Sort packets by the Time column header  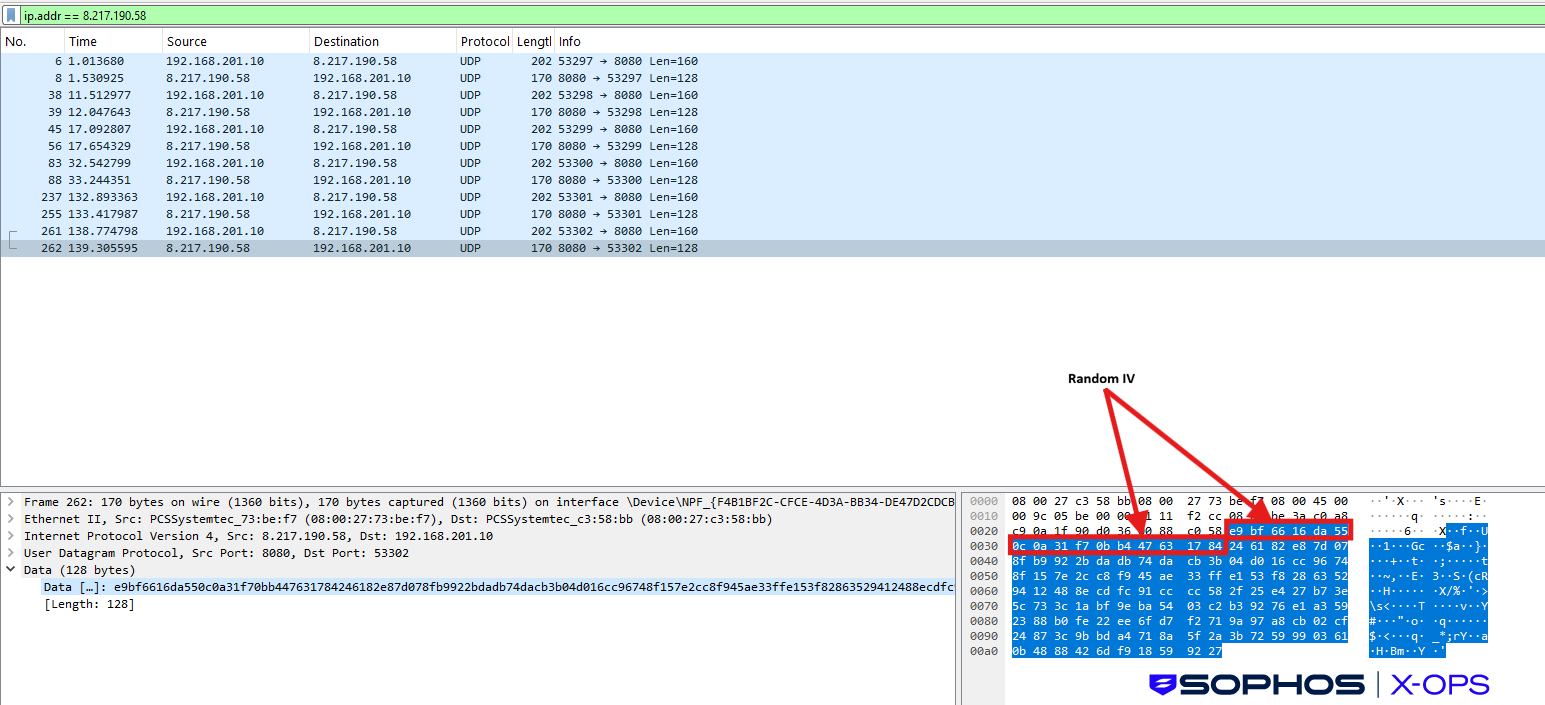(113, 42)
